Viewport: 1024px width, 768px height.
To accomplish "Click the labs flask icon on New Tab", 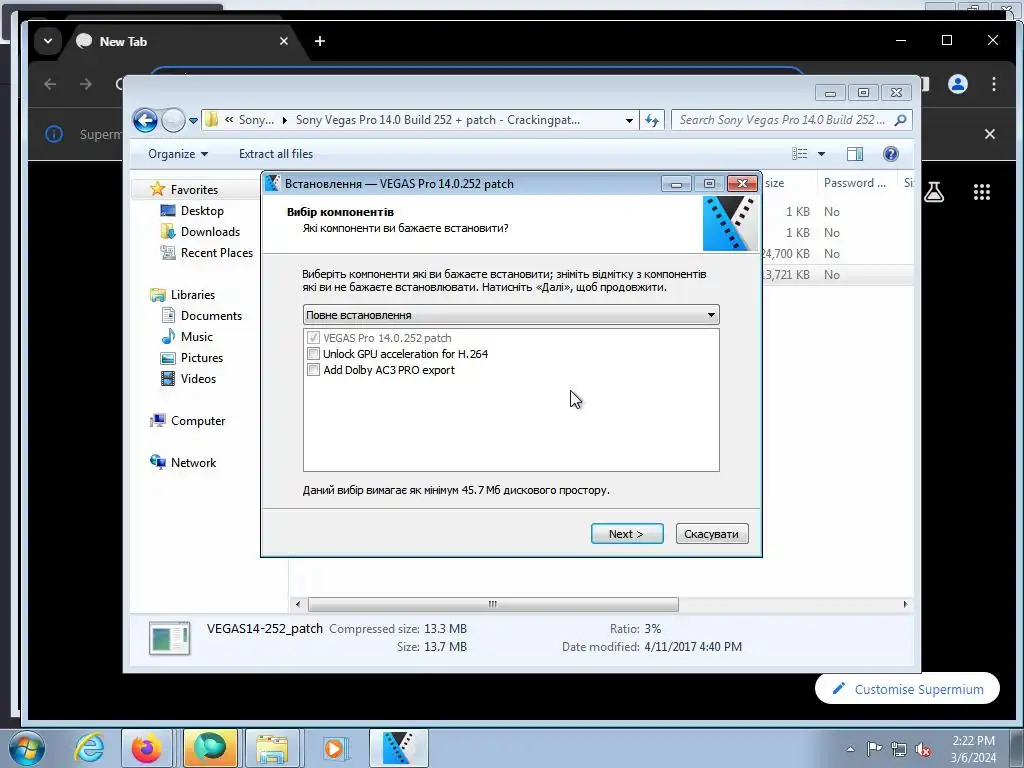I will point(934,192).
